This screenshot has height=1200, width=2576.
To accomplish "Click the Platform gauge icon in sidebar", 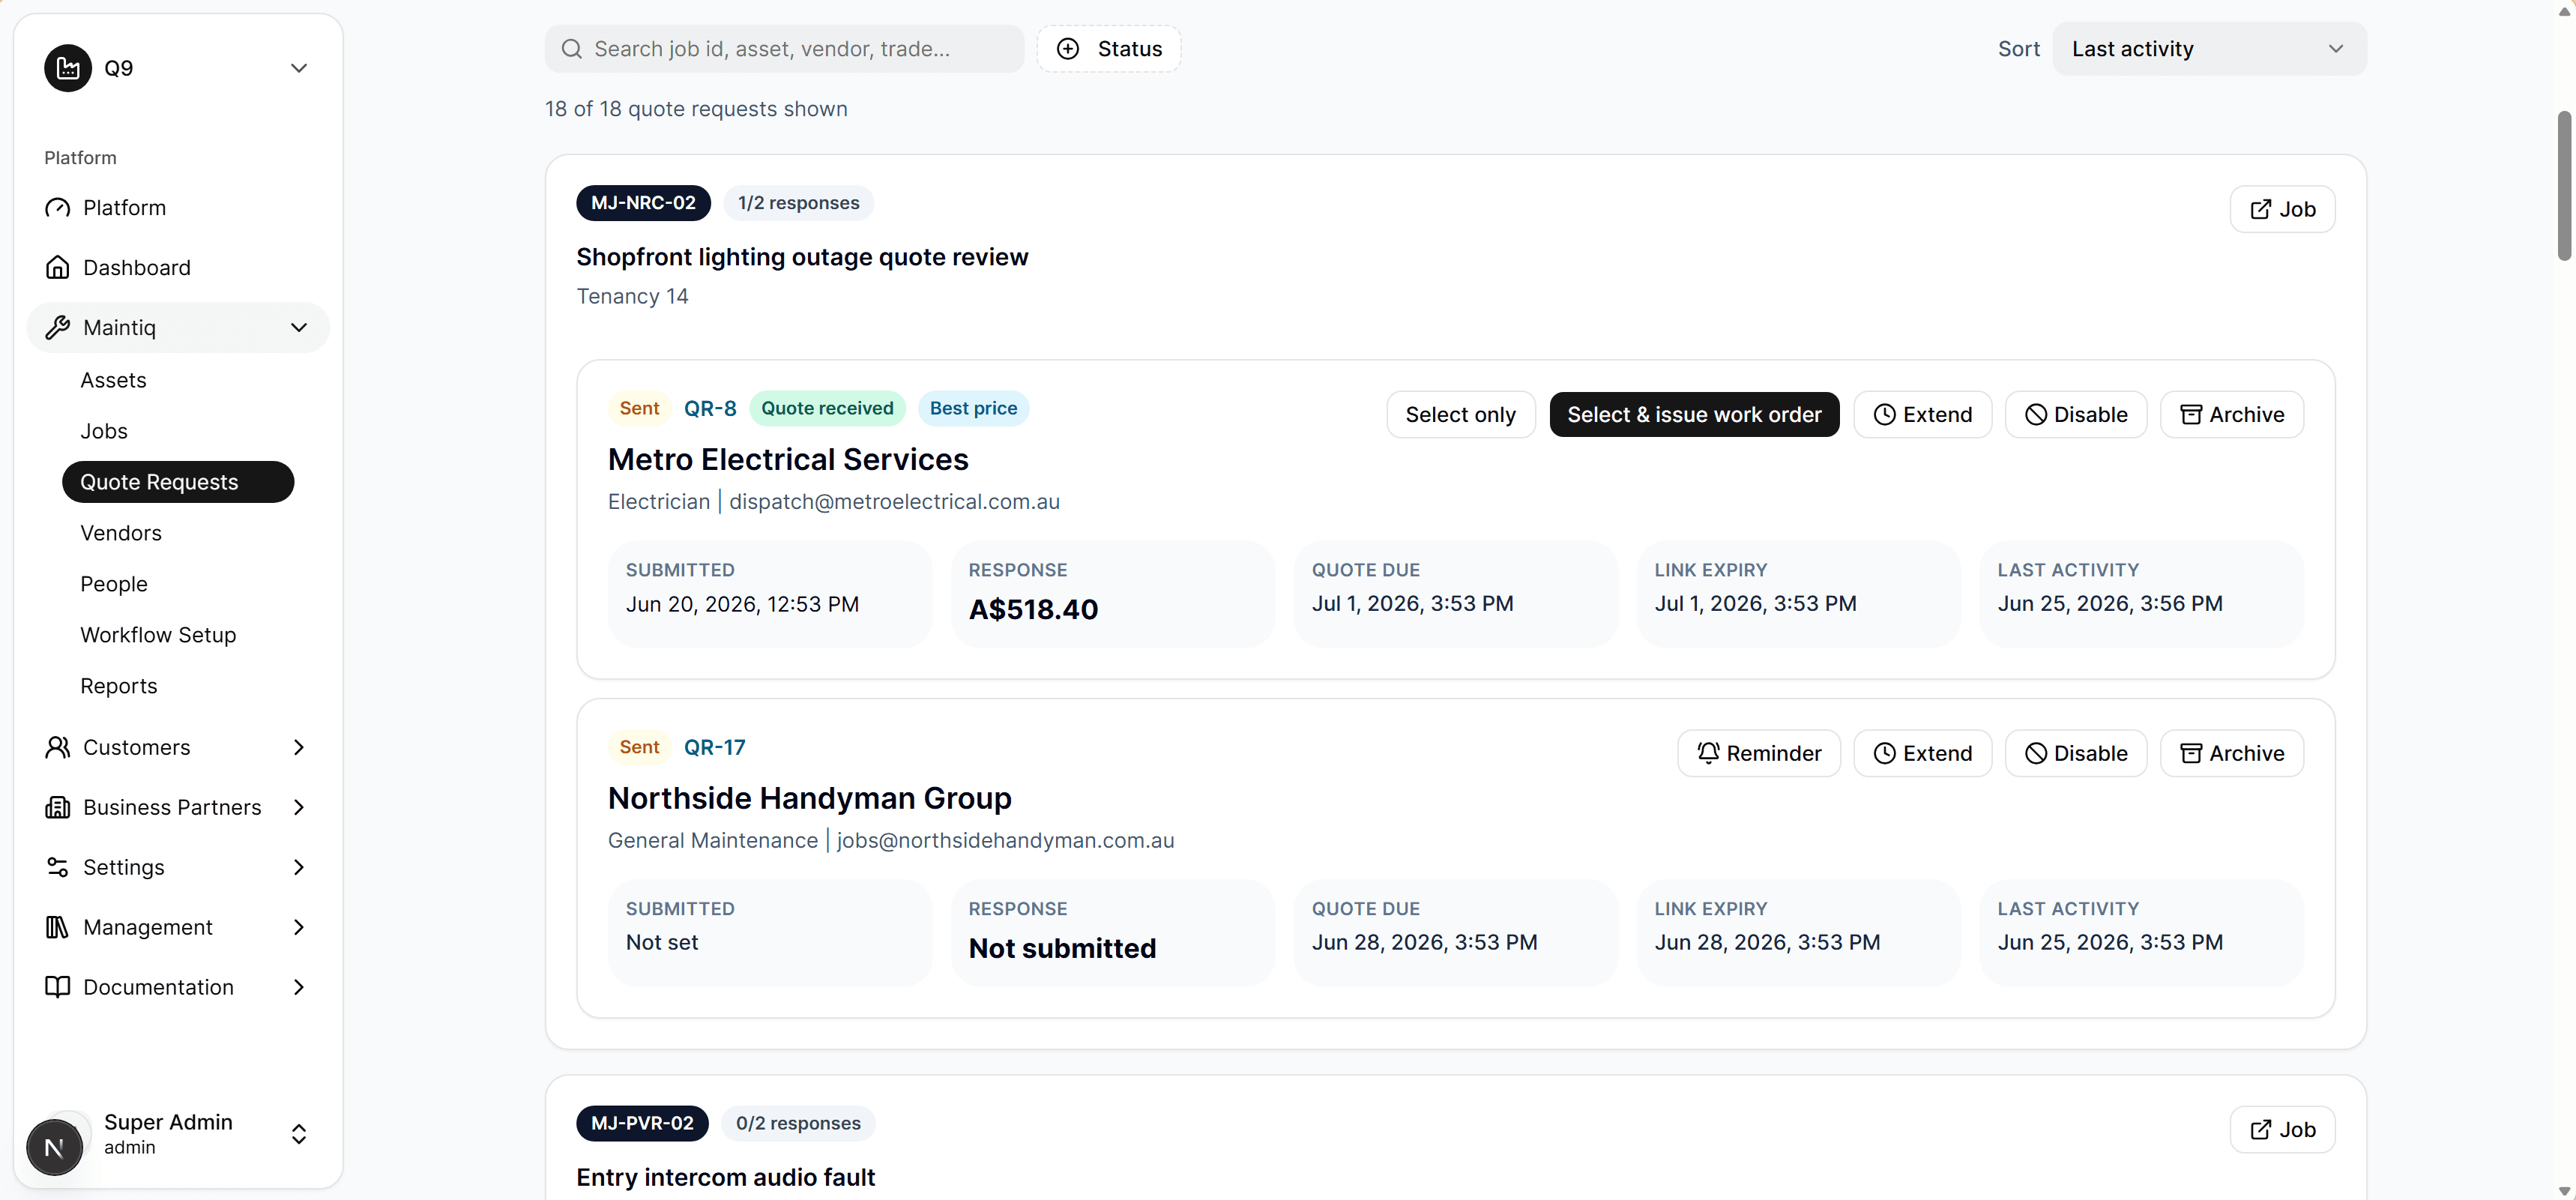I will click(x=58, y=208).
